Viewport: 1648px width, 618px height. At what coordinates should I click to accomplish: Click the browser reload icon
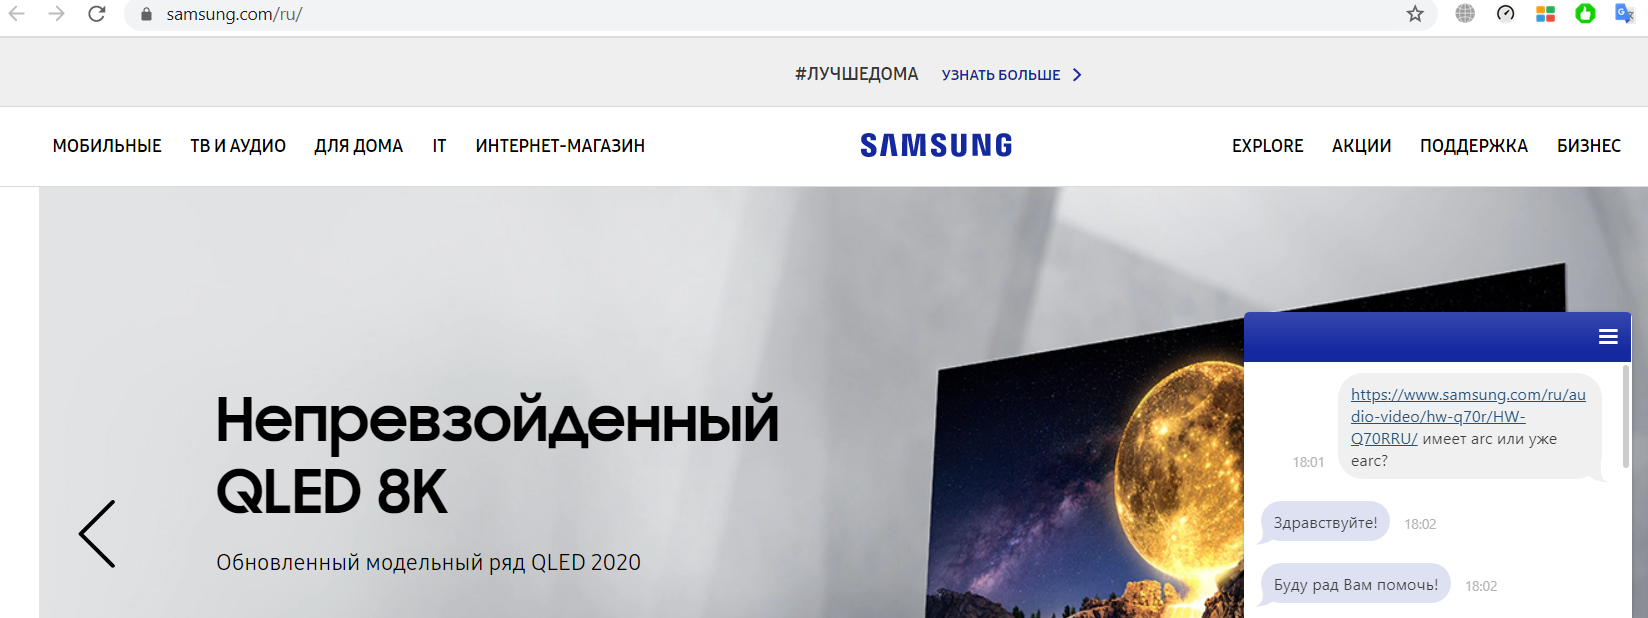[96, 14]
